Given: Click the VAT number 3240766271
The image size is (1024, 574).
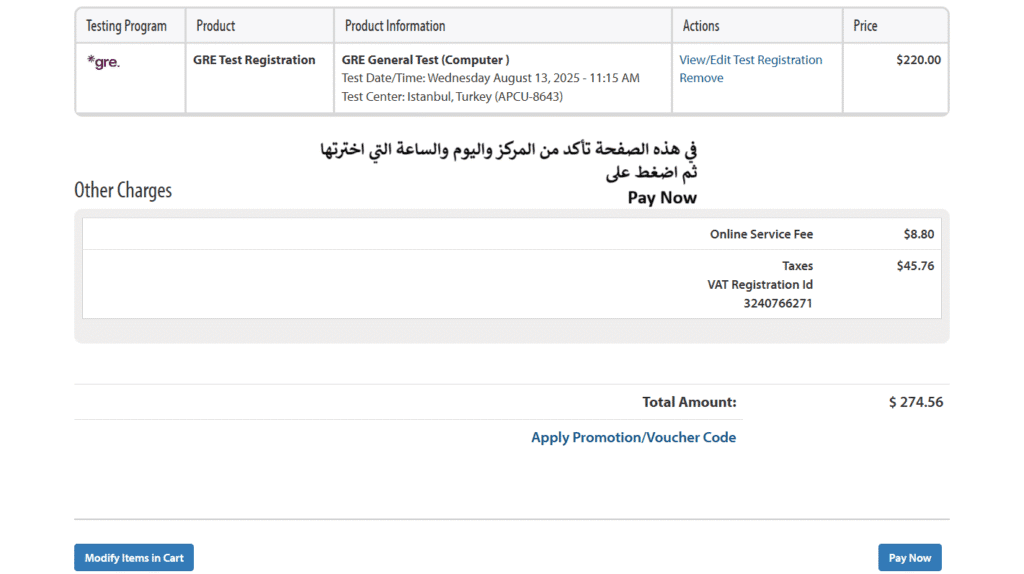Looking at the screenshot, I should tap(778, 304).
